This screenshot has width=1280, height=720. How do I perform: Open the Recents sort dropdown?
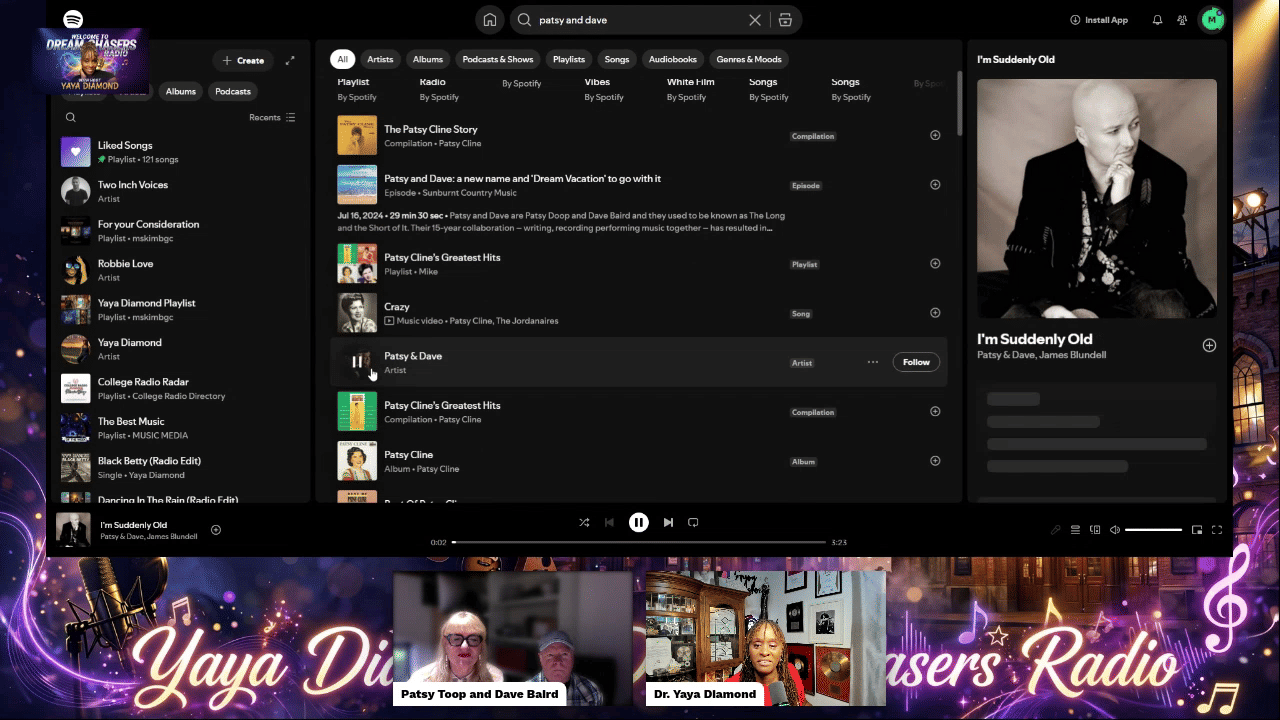tap(272, 117)
